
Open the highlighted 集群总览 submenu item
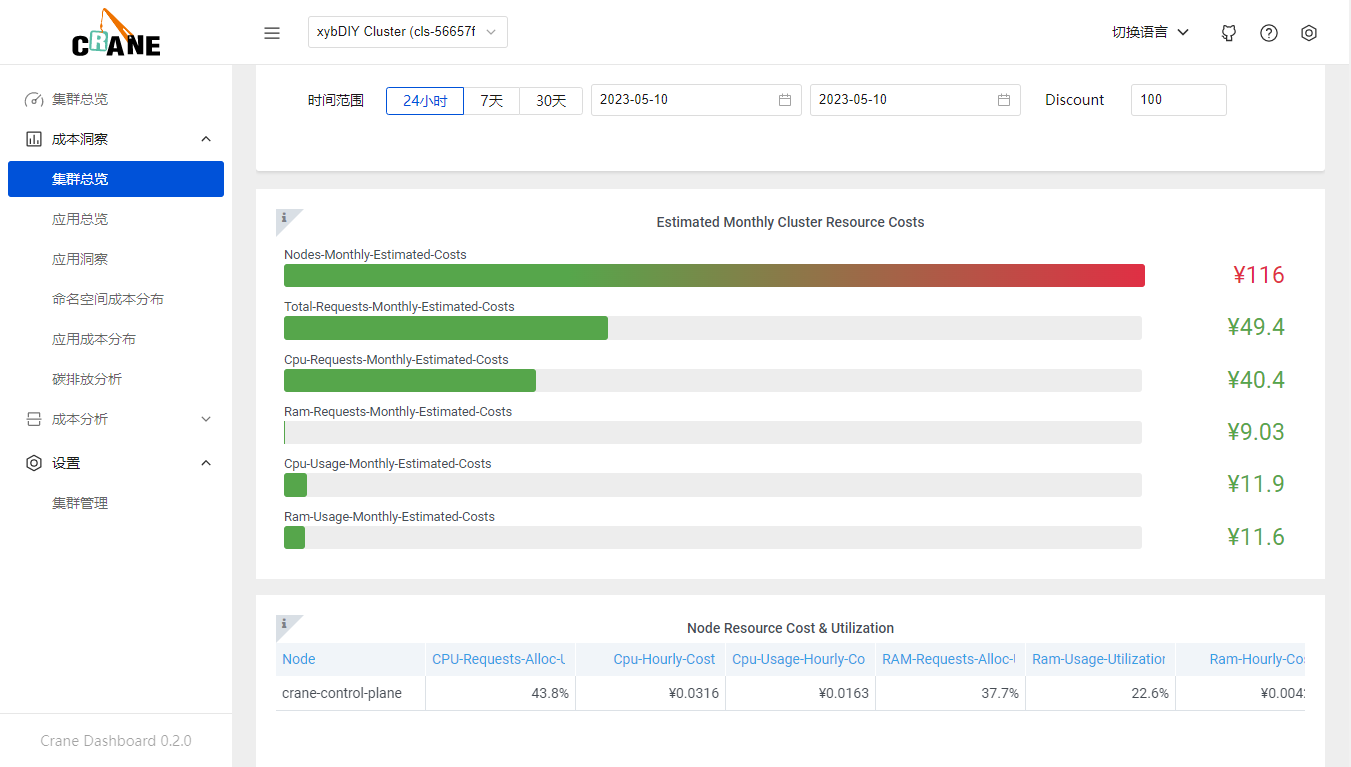(116, 179)
